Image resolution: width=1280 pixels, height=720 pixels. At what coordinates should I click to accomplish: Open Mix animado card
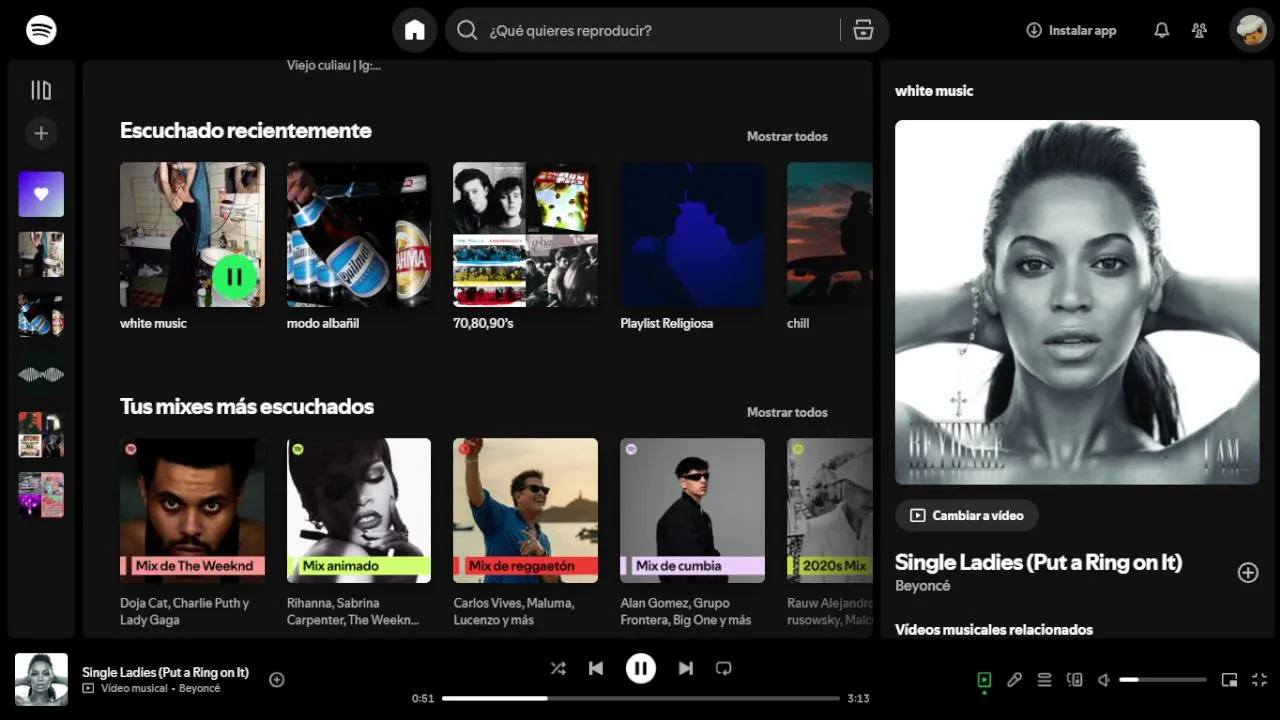[359, 533]
